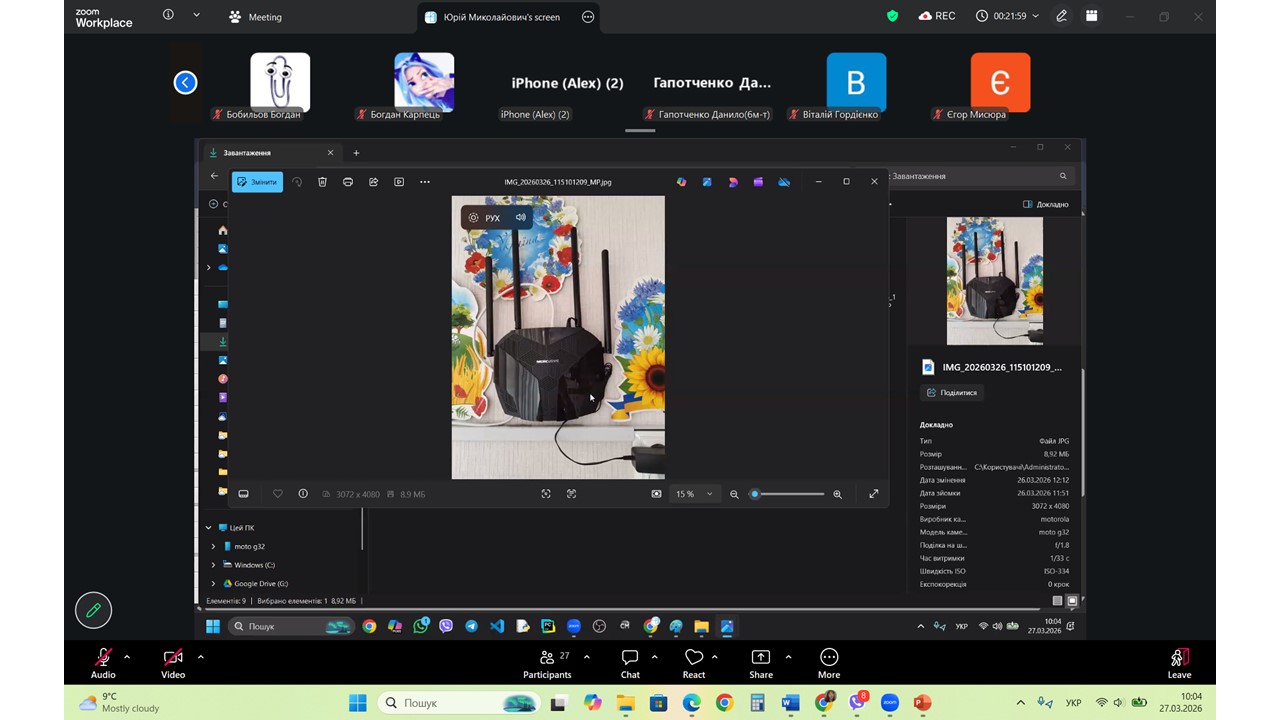
Task: Open the green encryption shield info
Action: pos(893,16)
